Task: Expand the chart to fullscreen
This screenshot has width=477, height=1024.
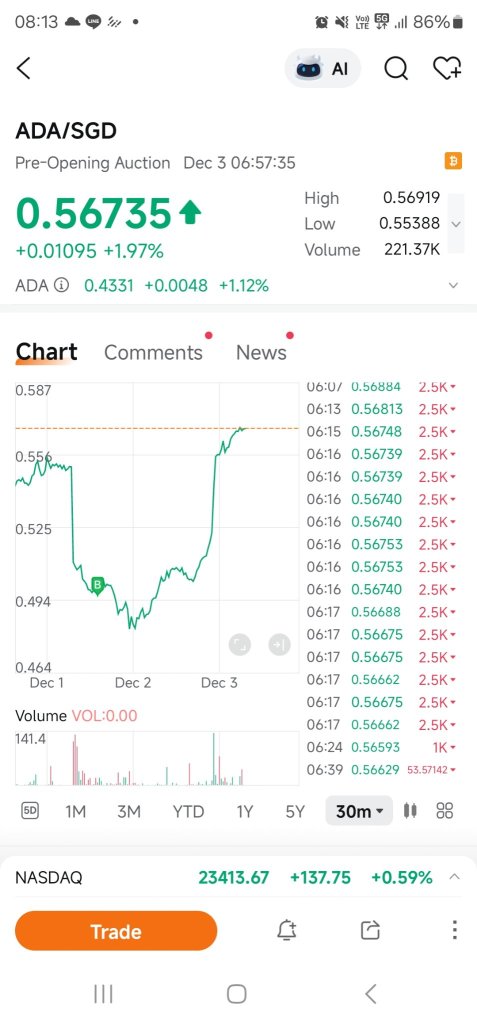Action: (x=240, y=645)
